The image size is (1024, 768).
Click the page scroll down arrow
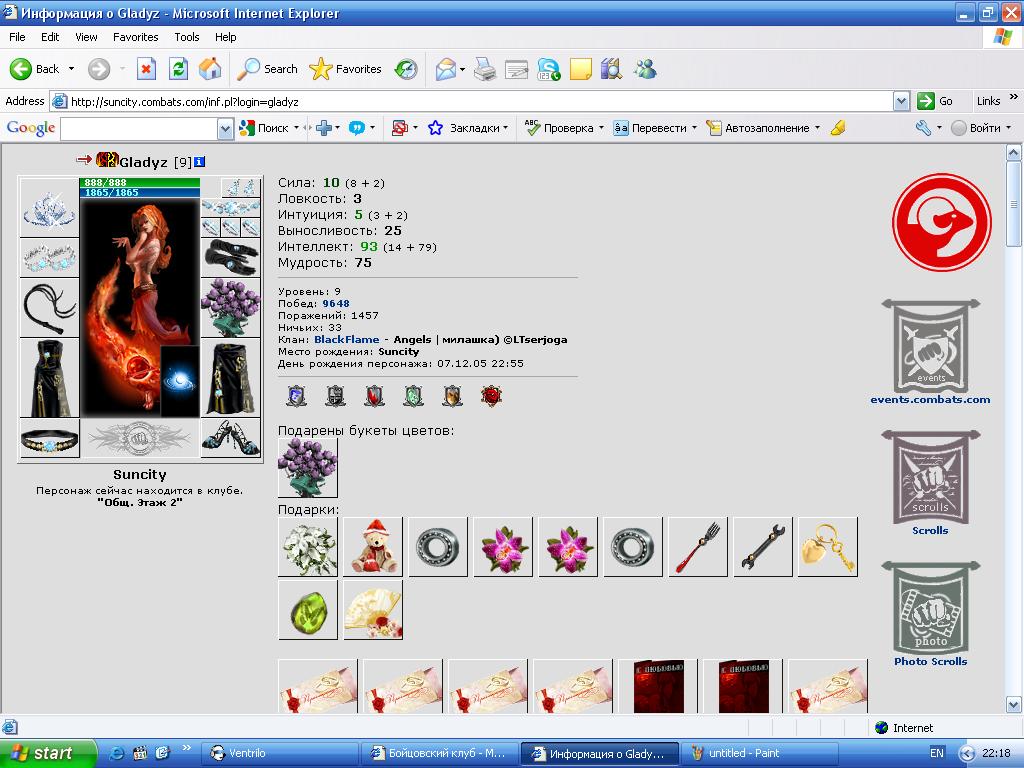(1014, 705)
